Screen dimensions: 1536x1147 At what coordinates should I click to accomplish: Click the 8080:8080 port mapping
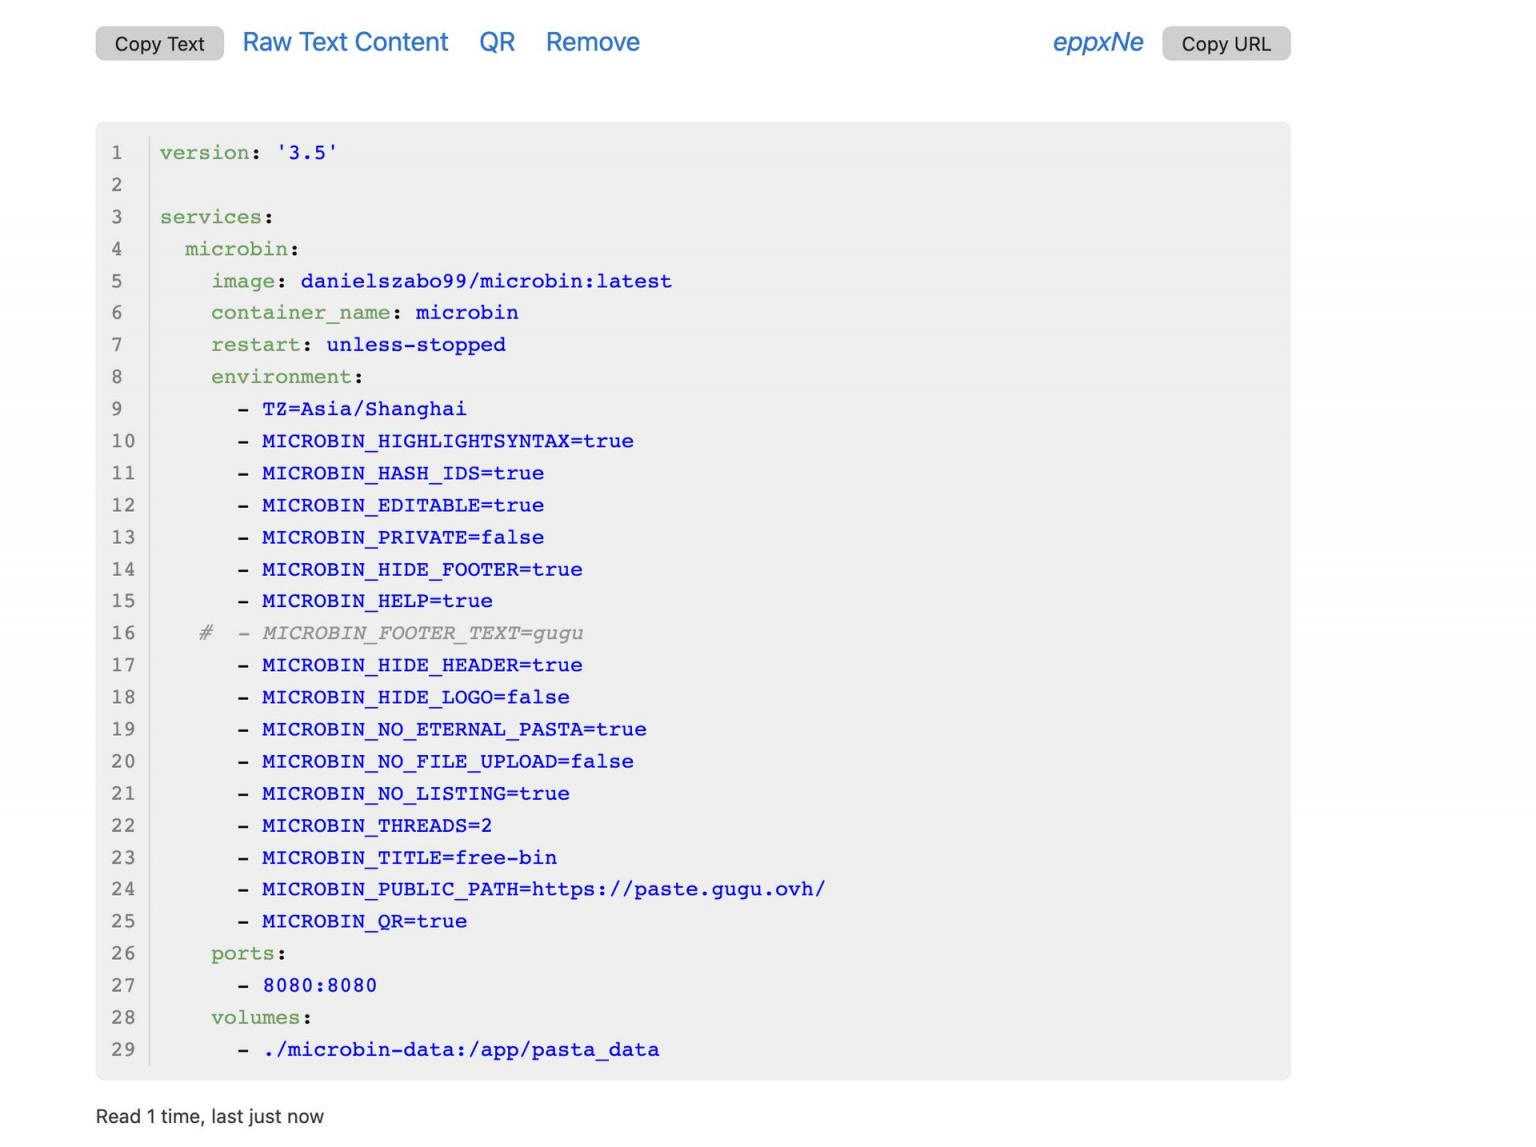320,985
